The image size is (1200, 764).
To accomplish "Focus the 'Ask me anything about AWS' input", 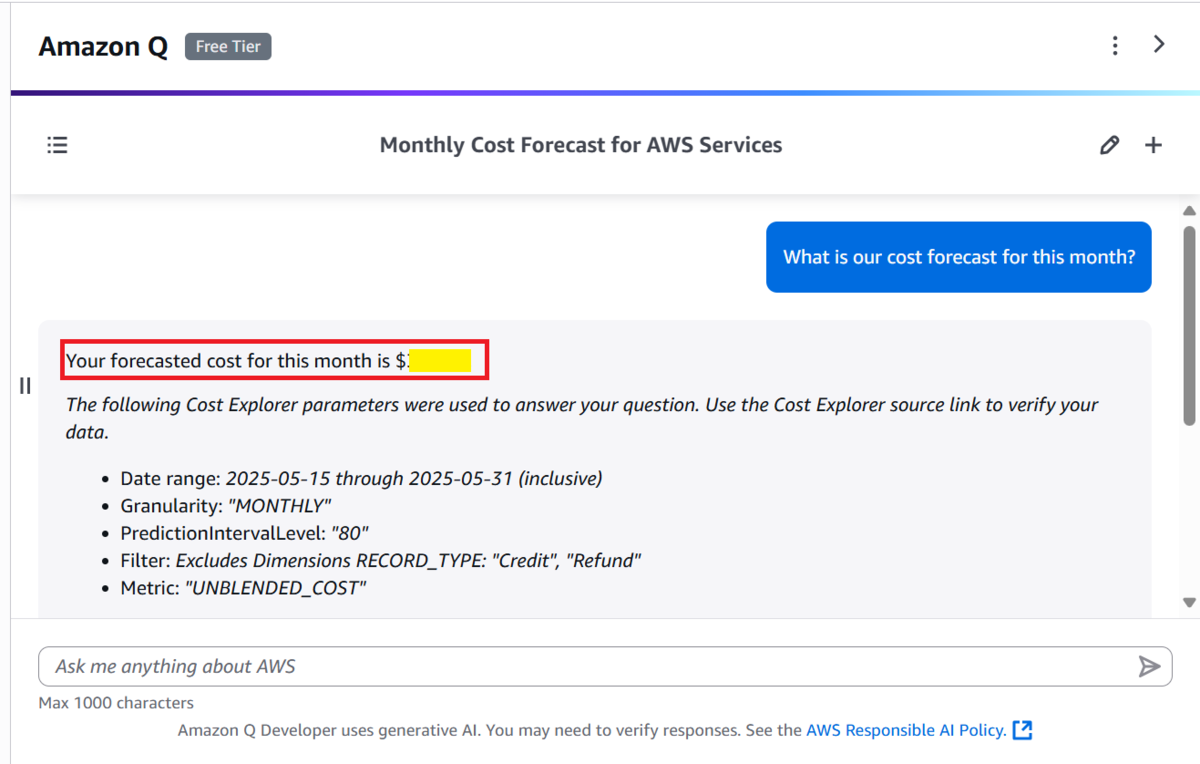I will (605, 666).
